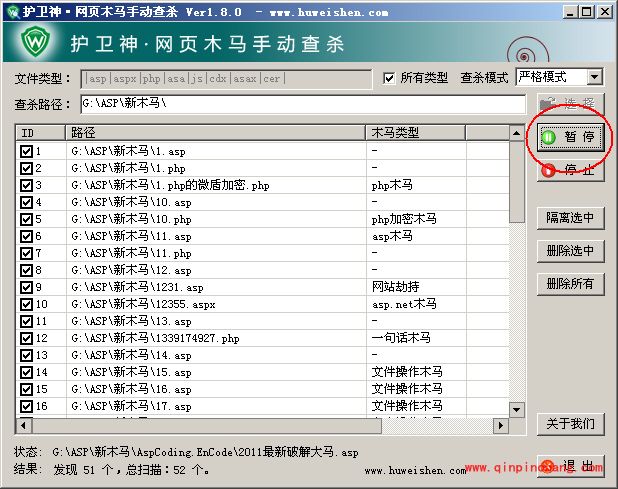The image size is (618, 489).
Task: Toggle checkbox for row 9 (1231.asp)
Action: coord(26,287)
